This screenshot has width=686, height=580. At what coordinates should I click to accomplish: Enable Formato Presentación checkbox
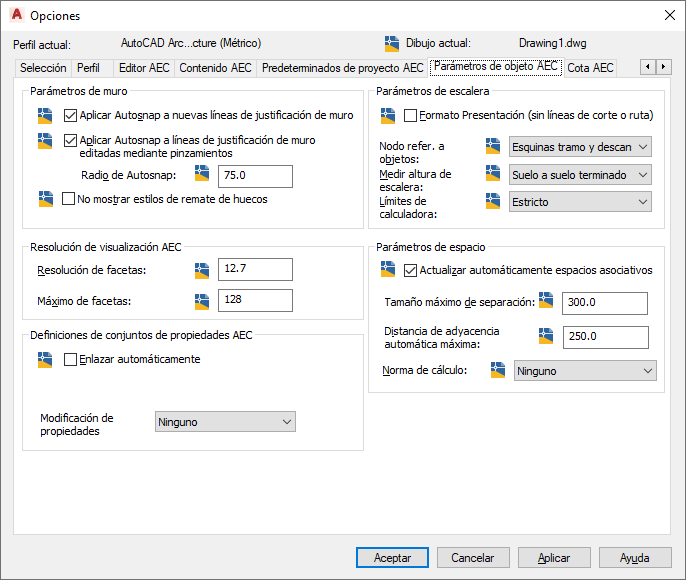[x=410, y=115]
